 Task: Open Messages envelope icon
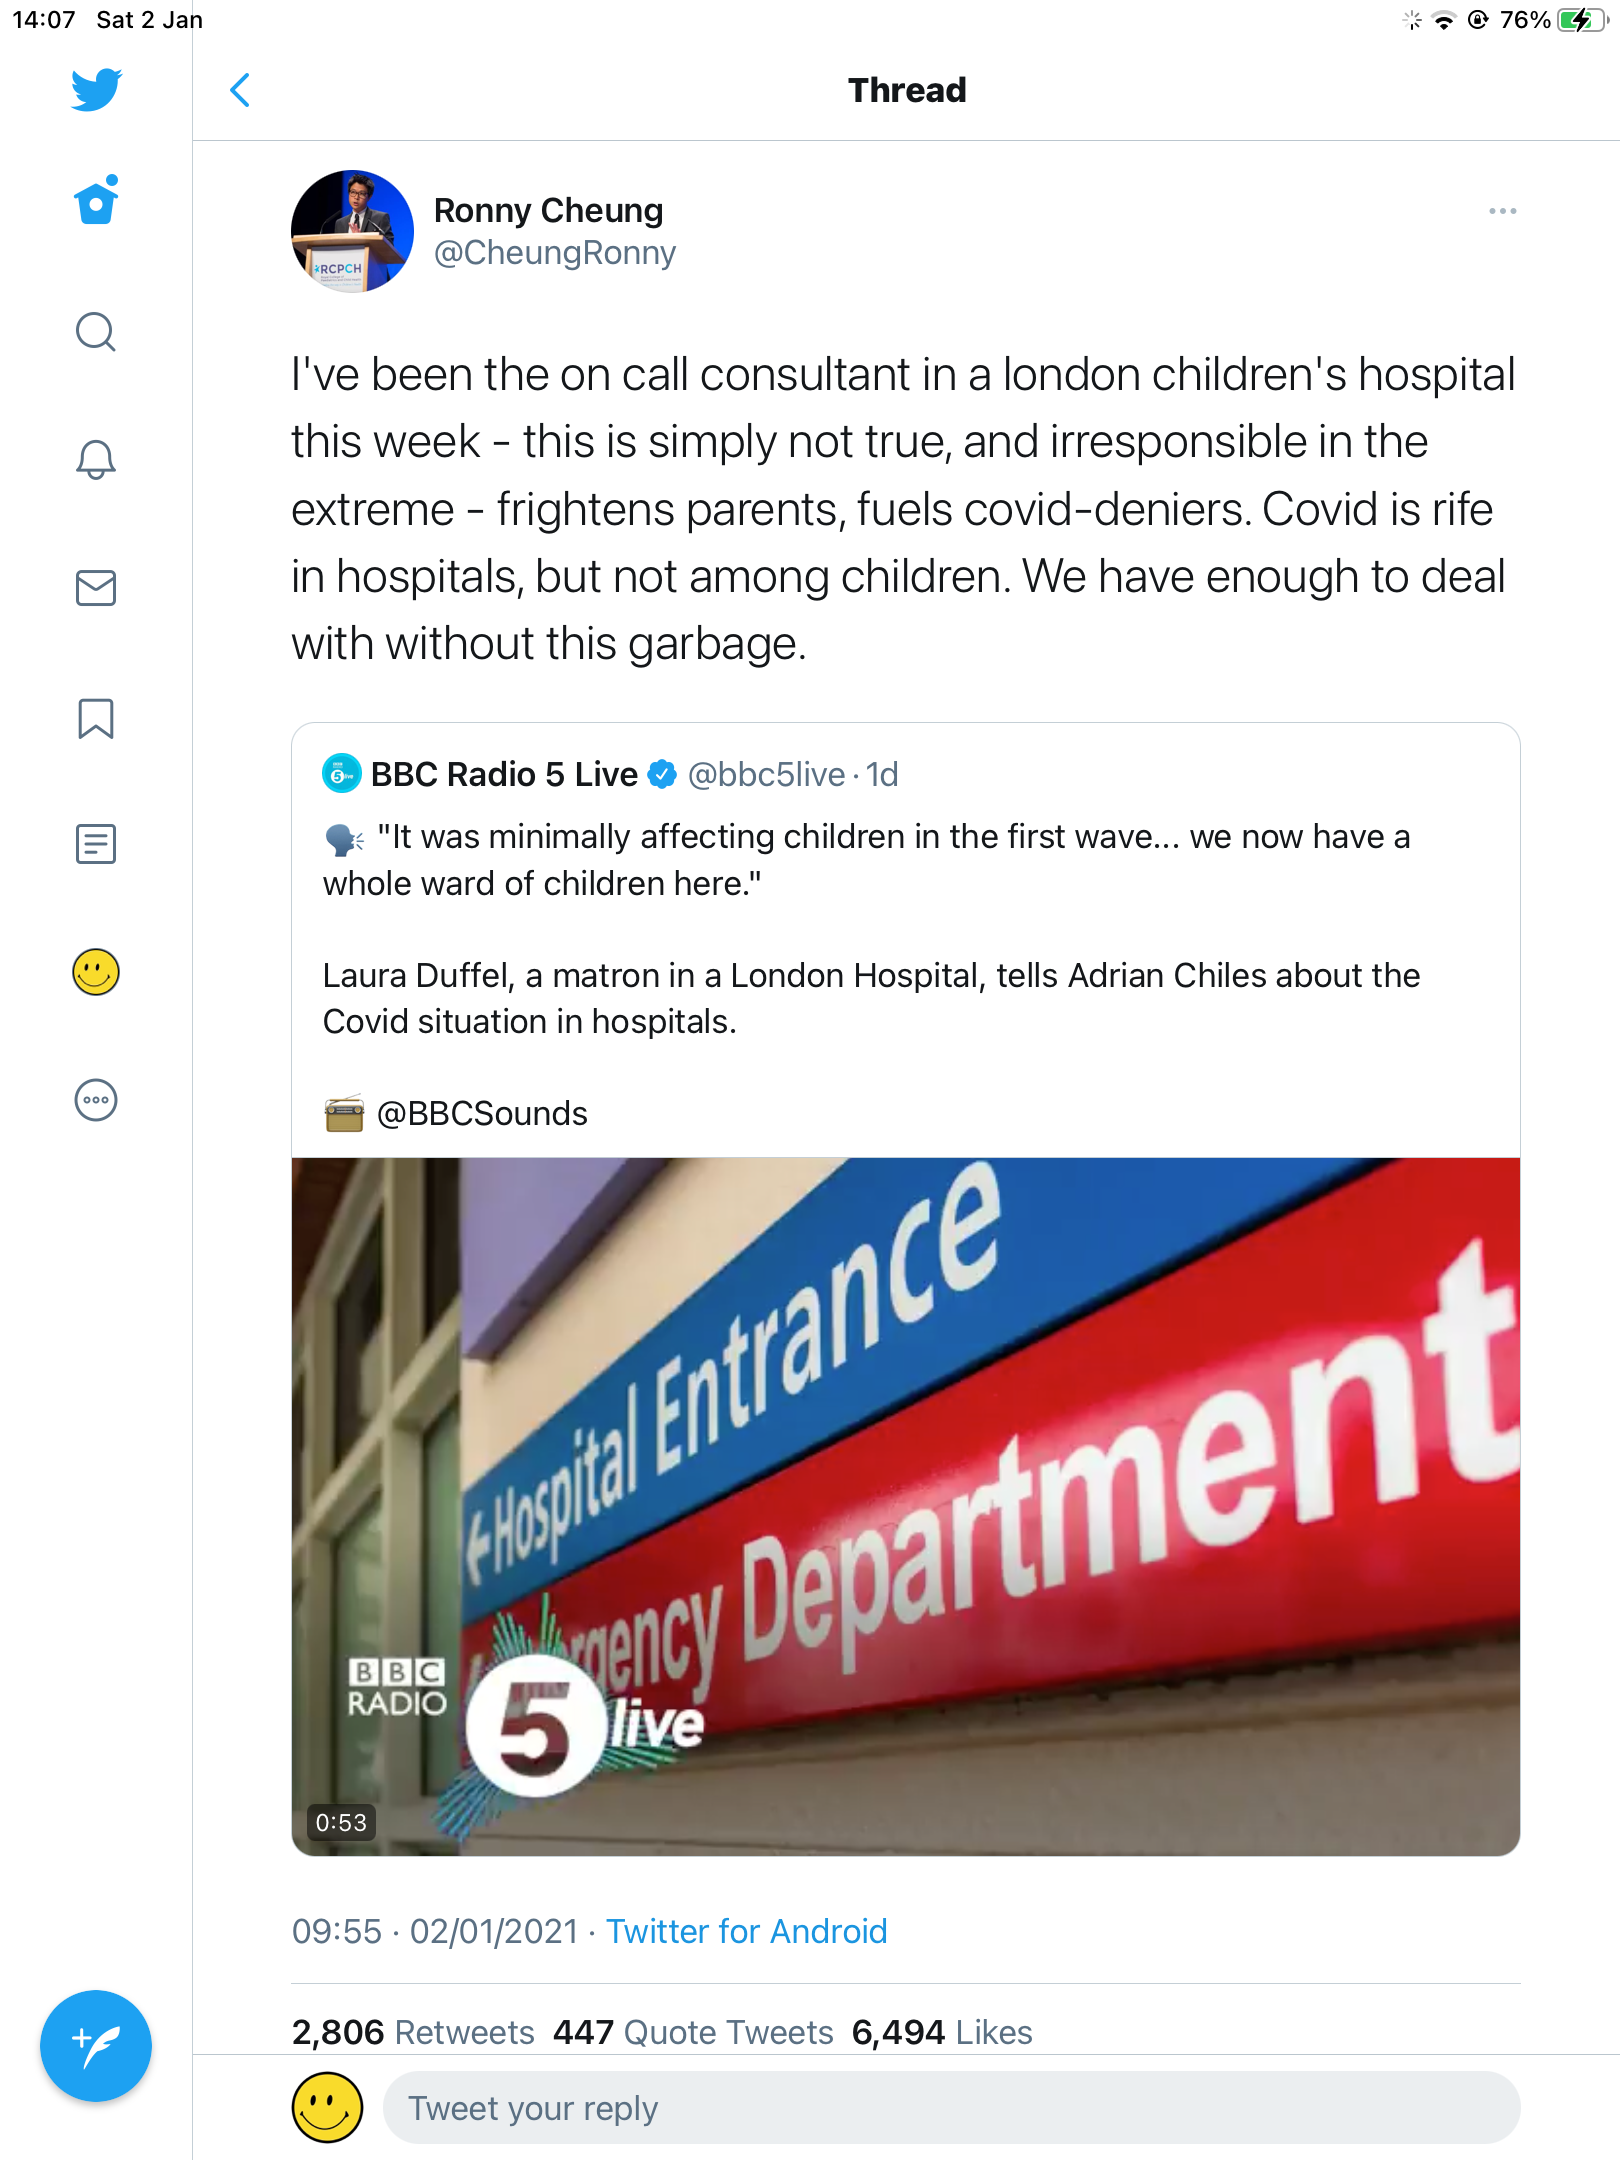click(x=96, y=588)
